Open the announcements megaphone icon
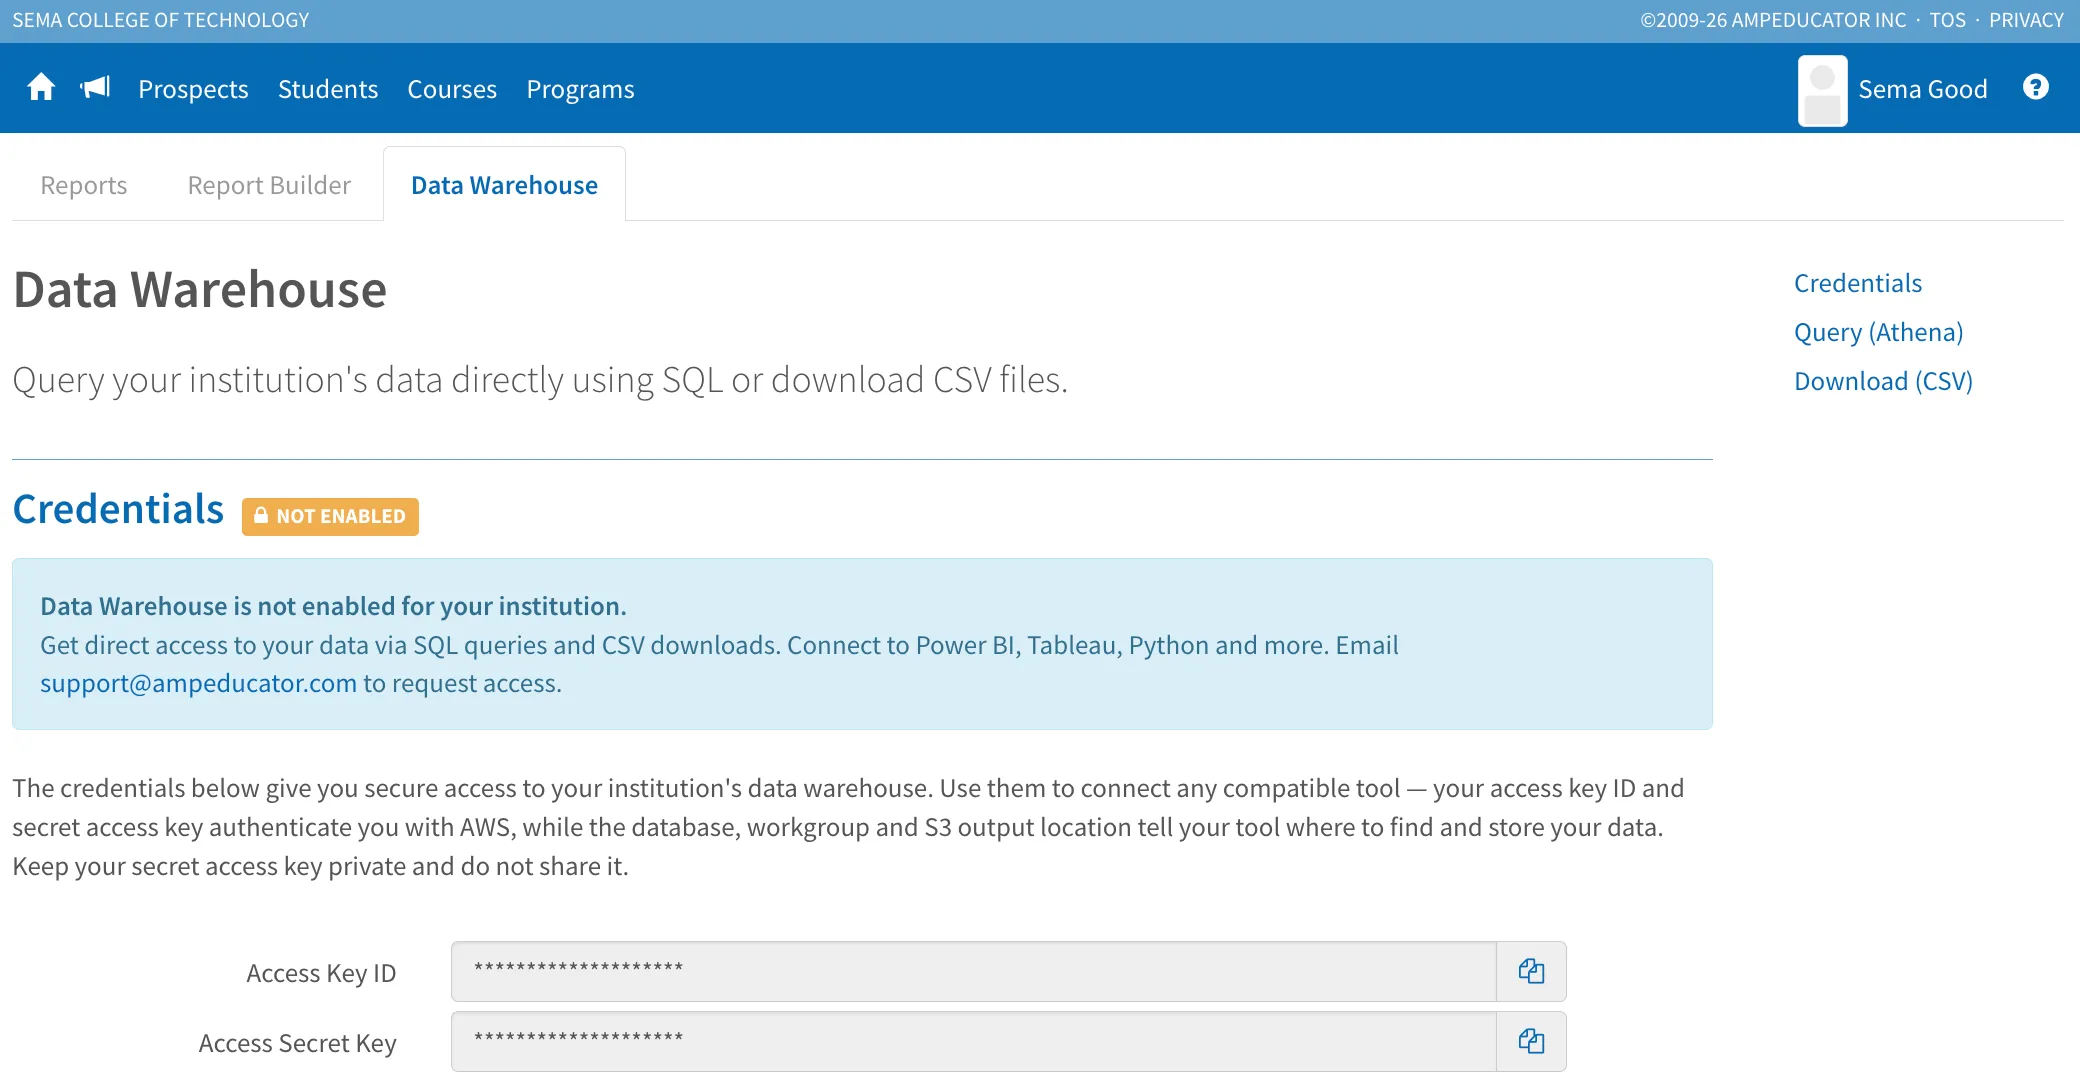 point(95,88)
